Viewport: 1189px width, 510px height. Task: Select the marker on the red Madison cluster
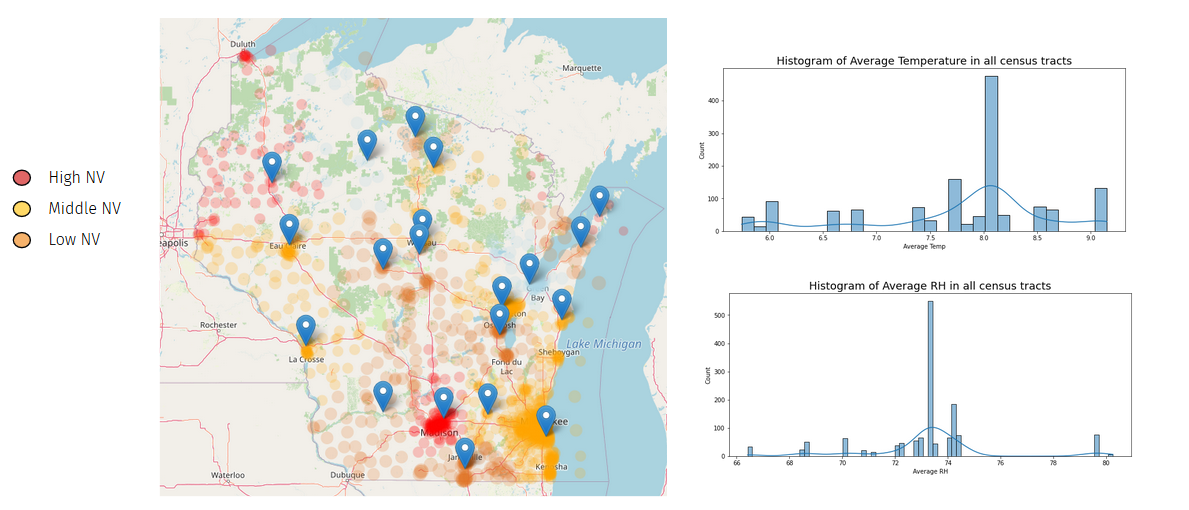pos(444,402)
